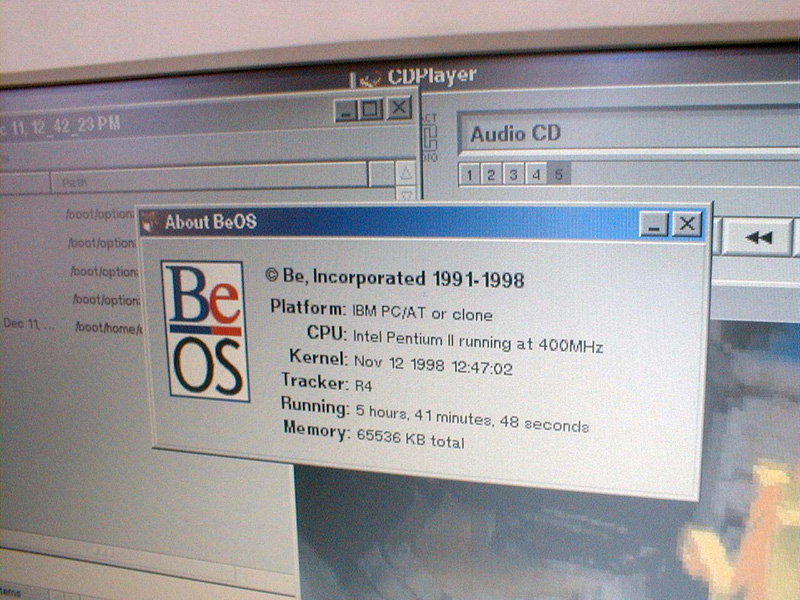Select the /boot/home/ row in list

[101, 326]
